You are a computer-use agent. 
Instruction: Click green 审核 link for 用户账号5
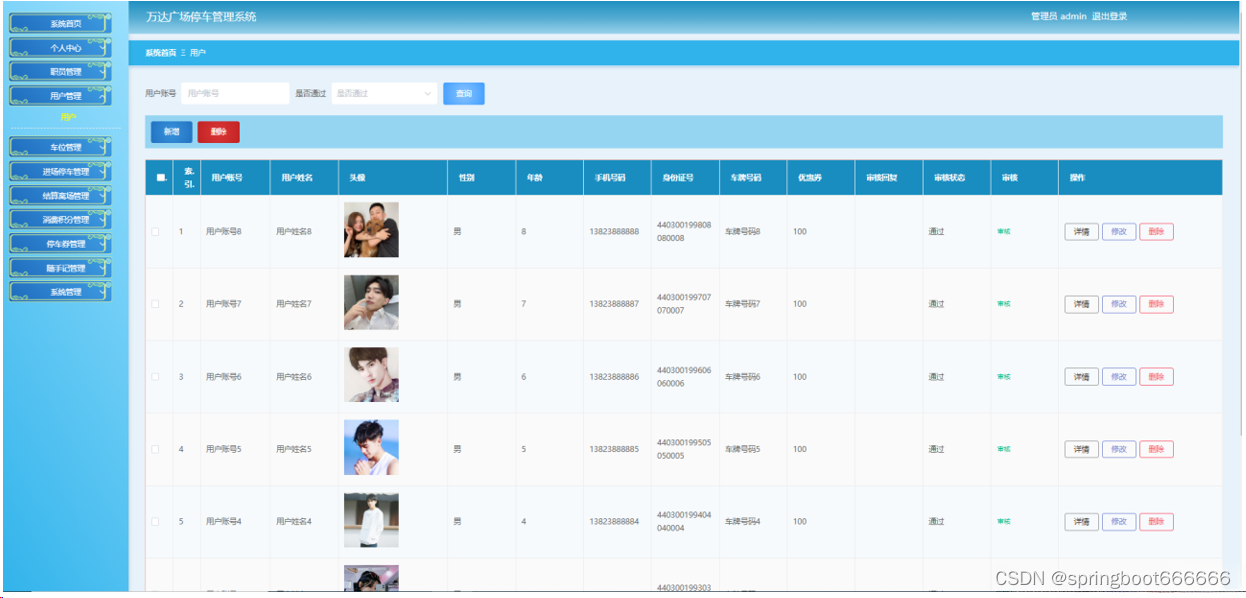pyautogui.click(x=1003, y=449)
